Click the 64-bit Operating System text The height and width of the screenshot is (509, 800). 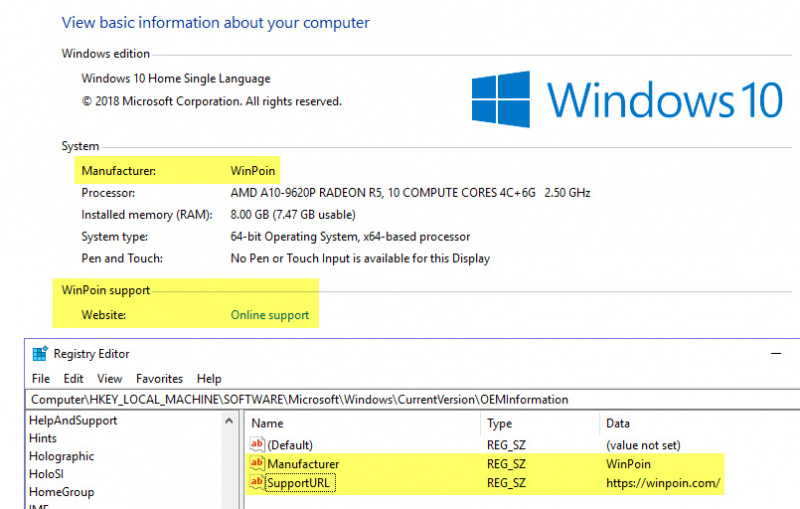tap(350, 237)
